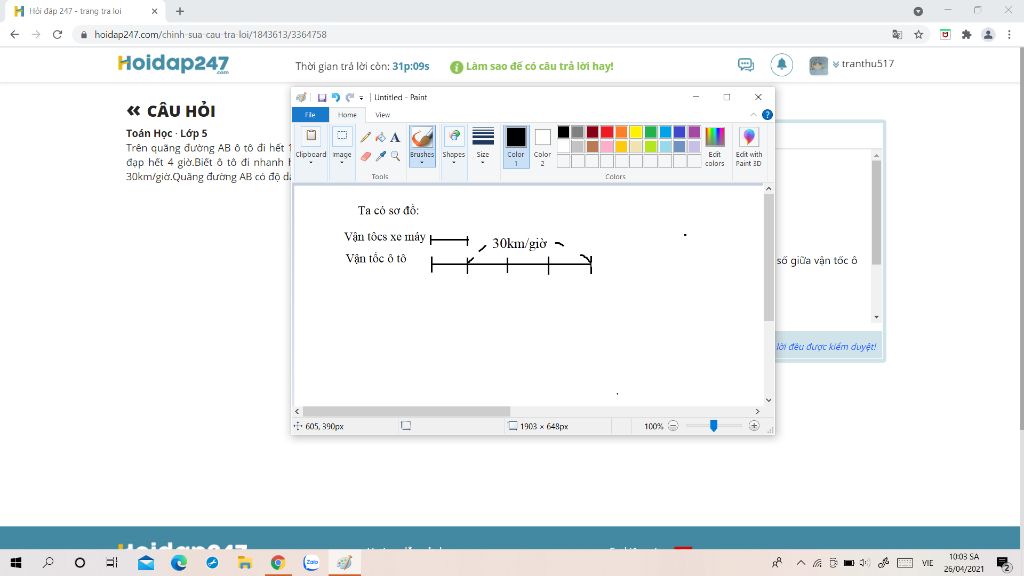Expand the Clipboard dropdown in Paint

(x=311, y=163)
